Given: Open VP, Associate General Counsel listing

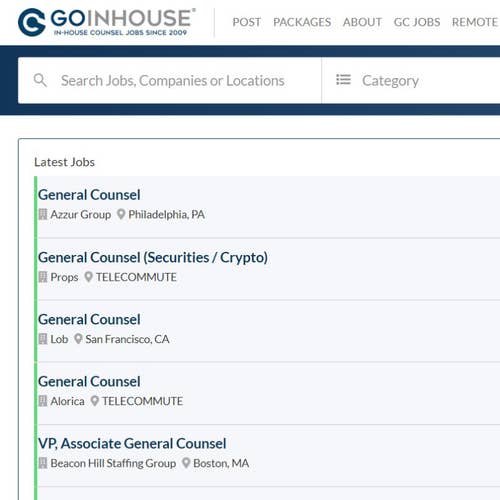Looking at the screenshot, I should click(132, 444).
